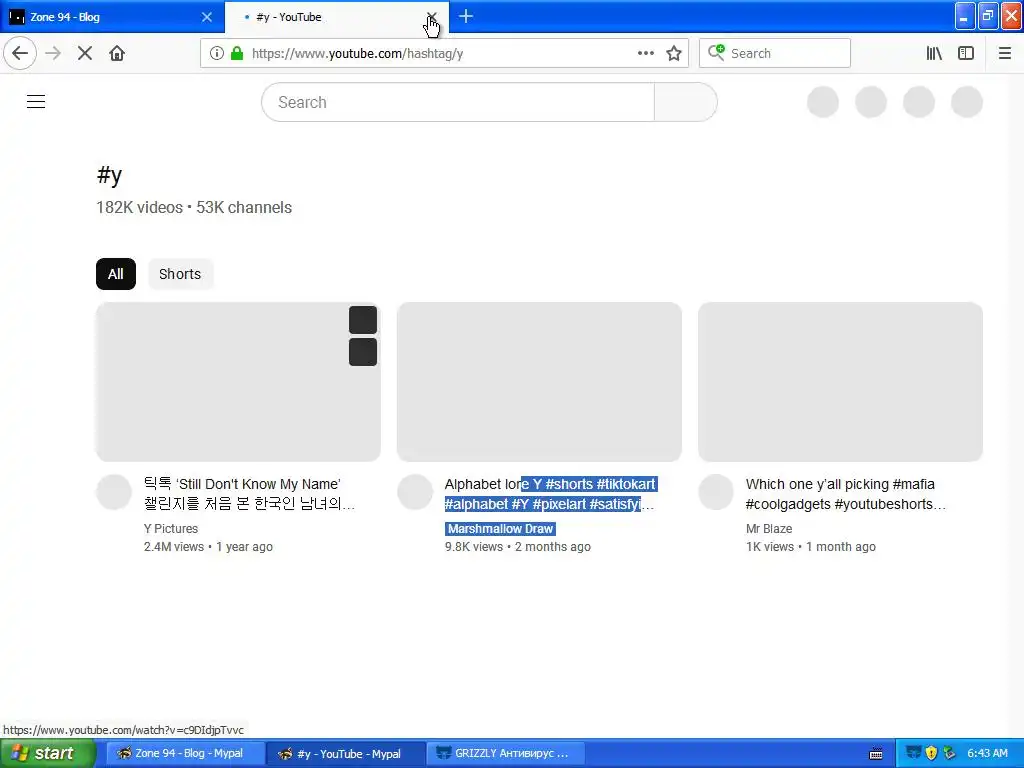
Task: Click the '9.8K views • 2 months ago' text
Action: 518,547
